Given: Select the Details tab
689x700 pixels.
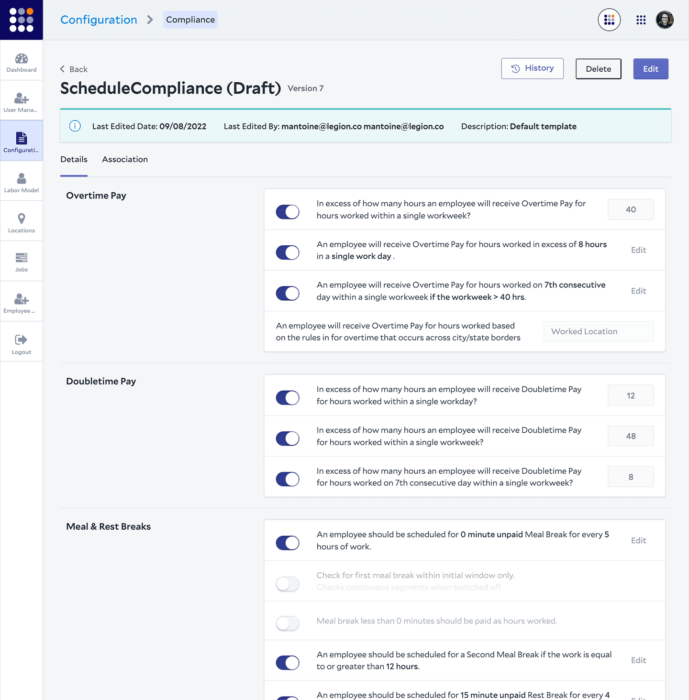Looking at the screenshot, I should pyautogui.click(x=73, y=160).
